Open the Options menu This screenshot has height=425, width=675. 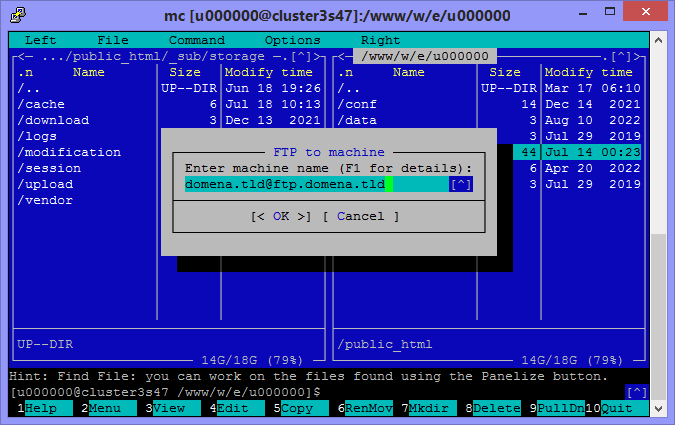(293, 40)
